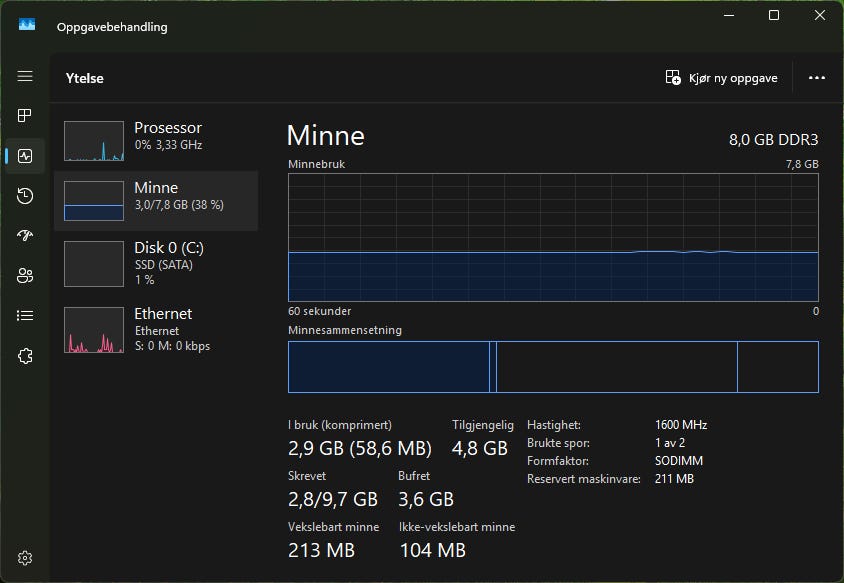Open the Users page icon
The image size is (844, 583).
point(25,276)
